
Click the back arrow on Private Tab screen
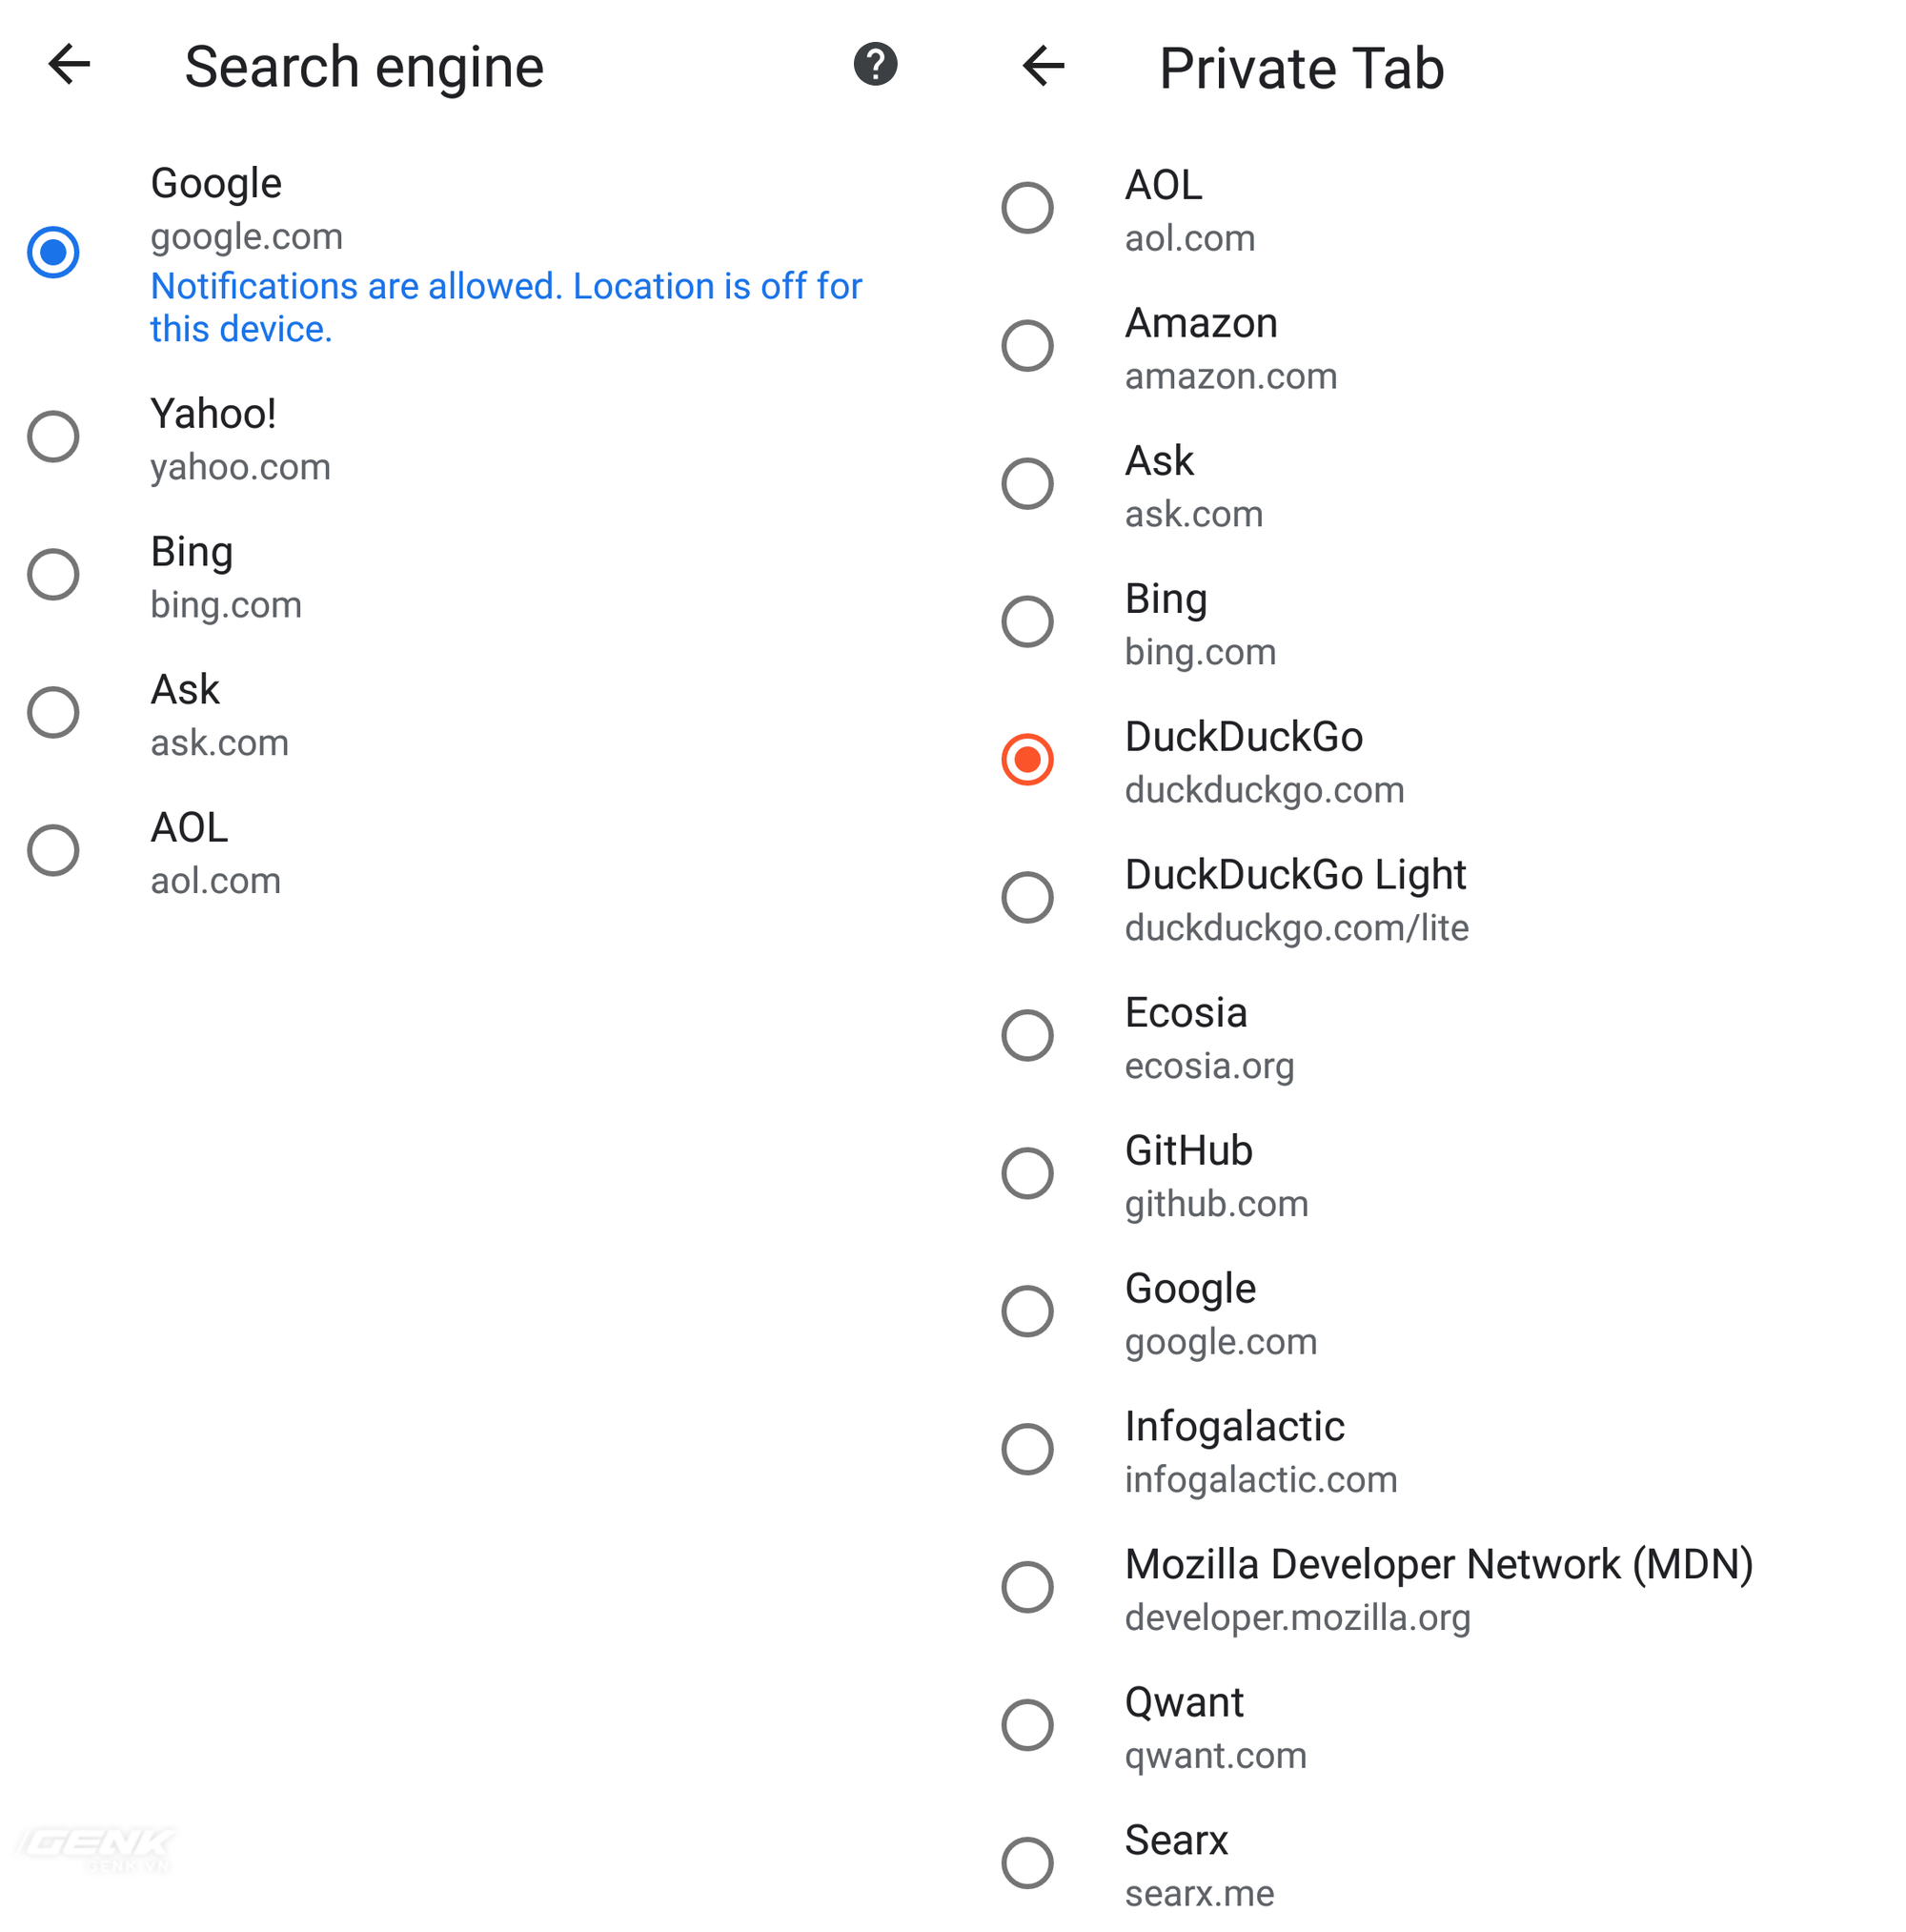(1042, 66)
